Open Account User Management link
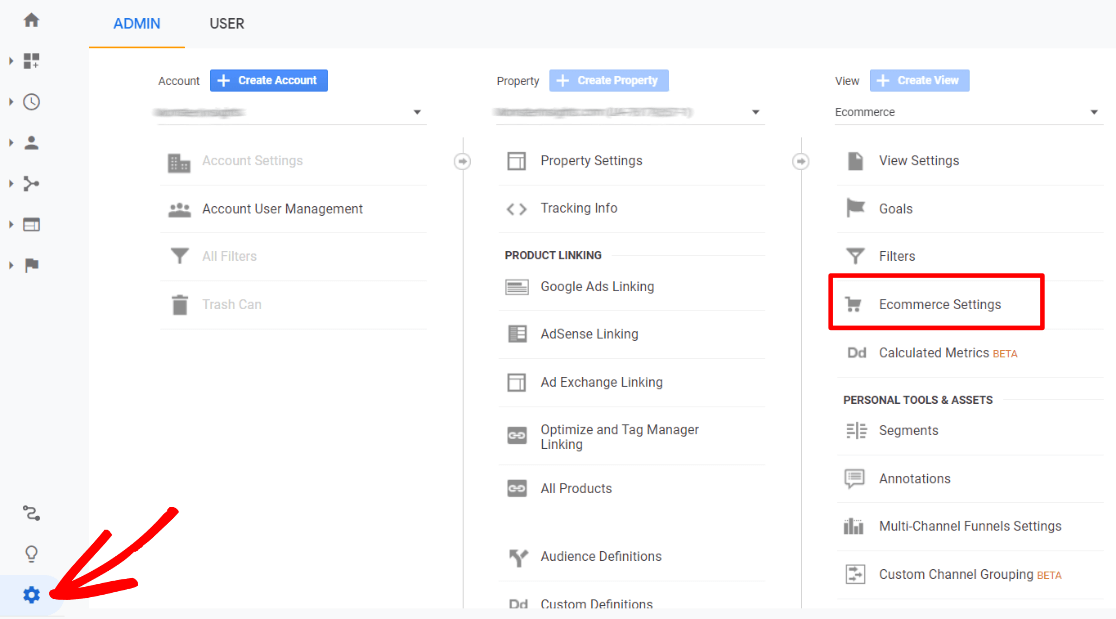The image size is (1116, 619). (283, 209)
